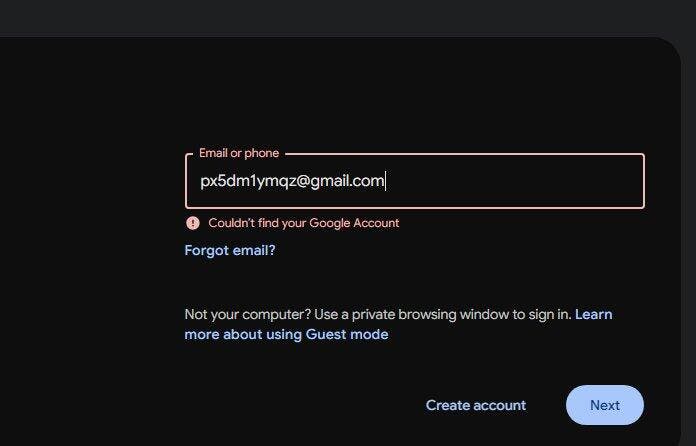Select the Create account button
The width and height of the screenshot is (696, 446).
click(x=475, y=405)
